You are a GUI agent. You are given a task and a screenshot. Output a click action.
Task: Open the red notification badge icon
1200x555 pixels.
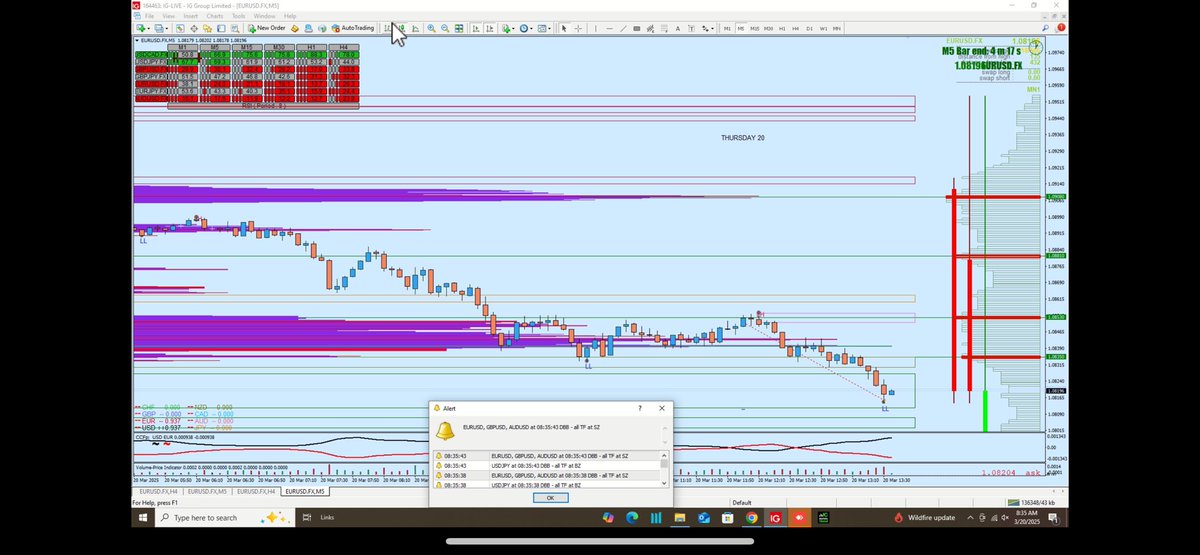[x=1062, y=27]
